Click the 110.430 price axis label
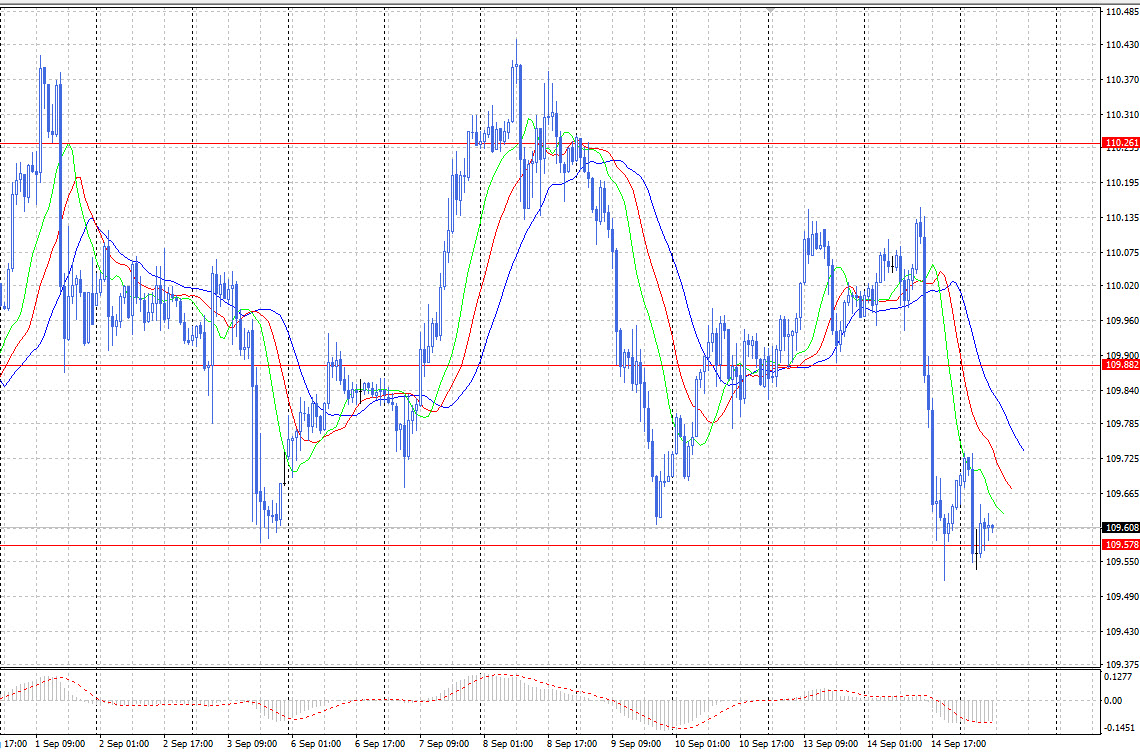The image size is (1140, 754). click(x=1122, y=45)
